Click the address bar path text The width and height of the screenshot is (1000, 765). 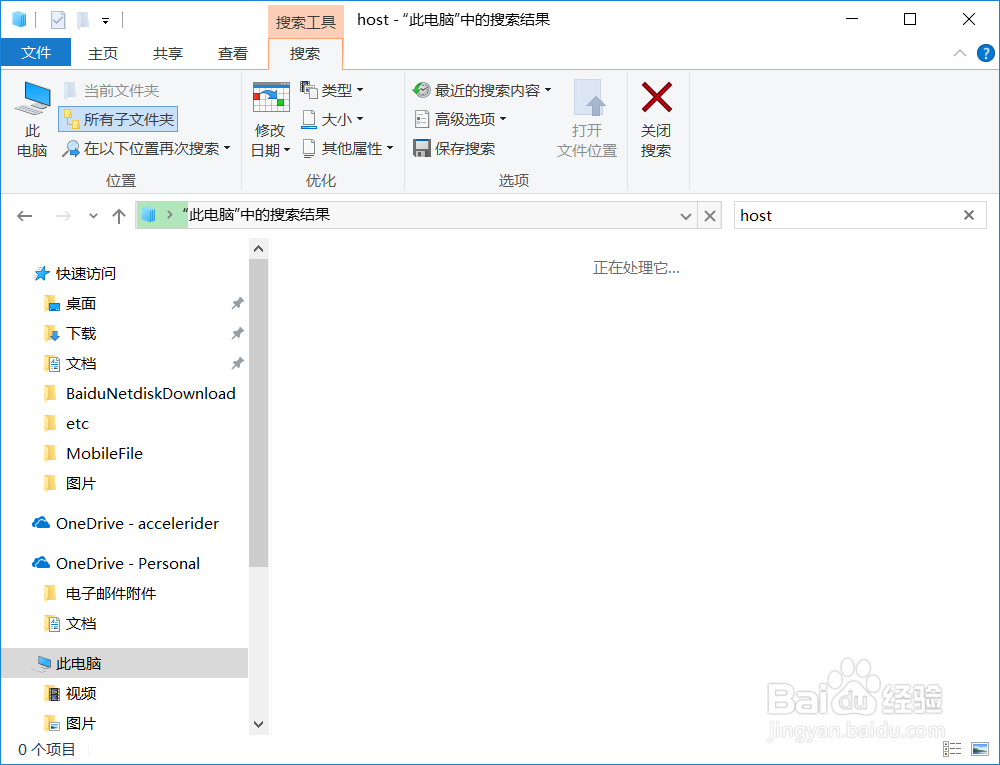[x=256, y=215]
